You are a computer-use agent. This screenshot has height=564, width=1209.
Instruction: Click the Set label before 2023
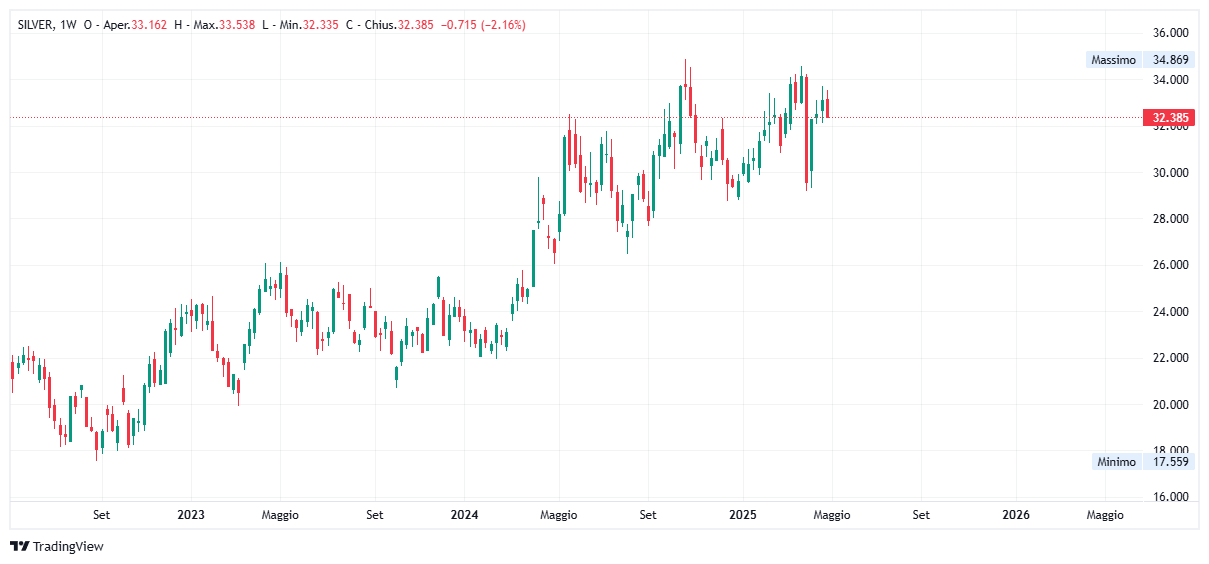coord(101,515)
